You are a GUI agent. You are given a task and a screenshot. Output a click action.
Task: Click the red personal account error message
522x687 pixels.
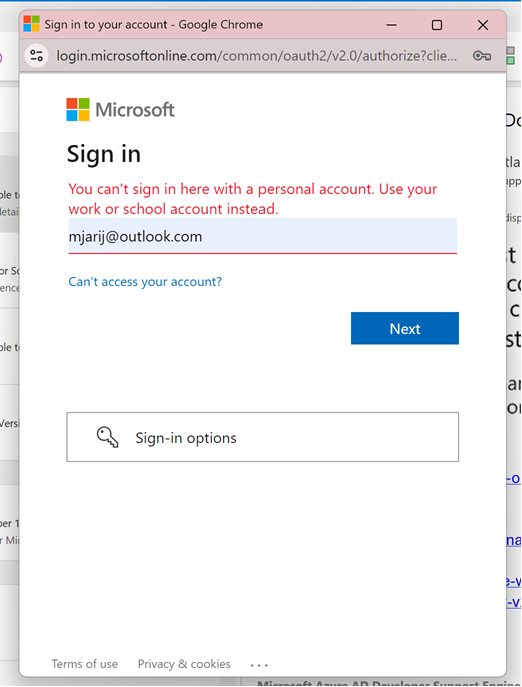tap(253, 199)
